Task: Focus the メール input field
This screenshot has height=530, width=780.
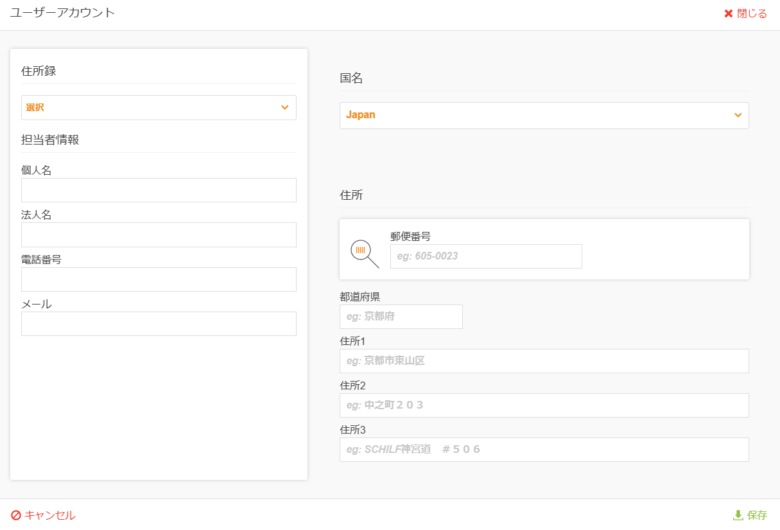Action: tap(159, 323)
